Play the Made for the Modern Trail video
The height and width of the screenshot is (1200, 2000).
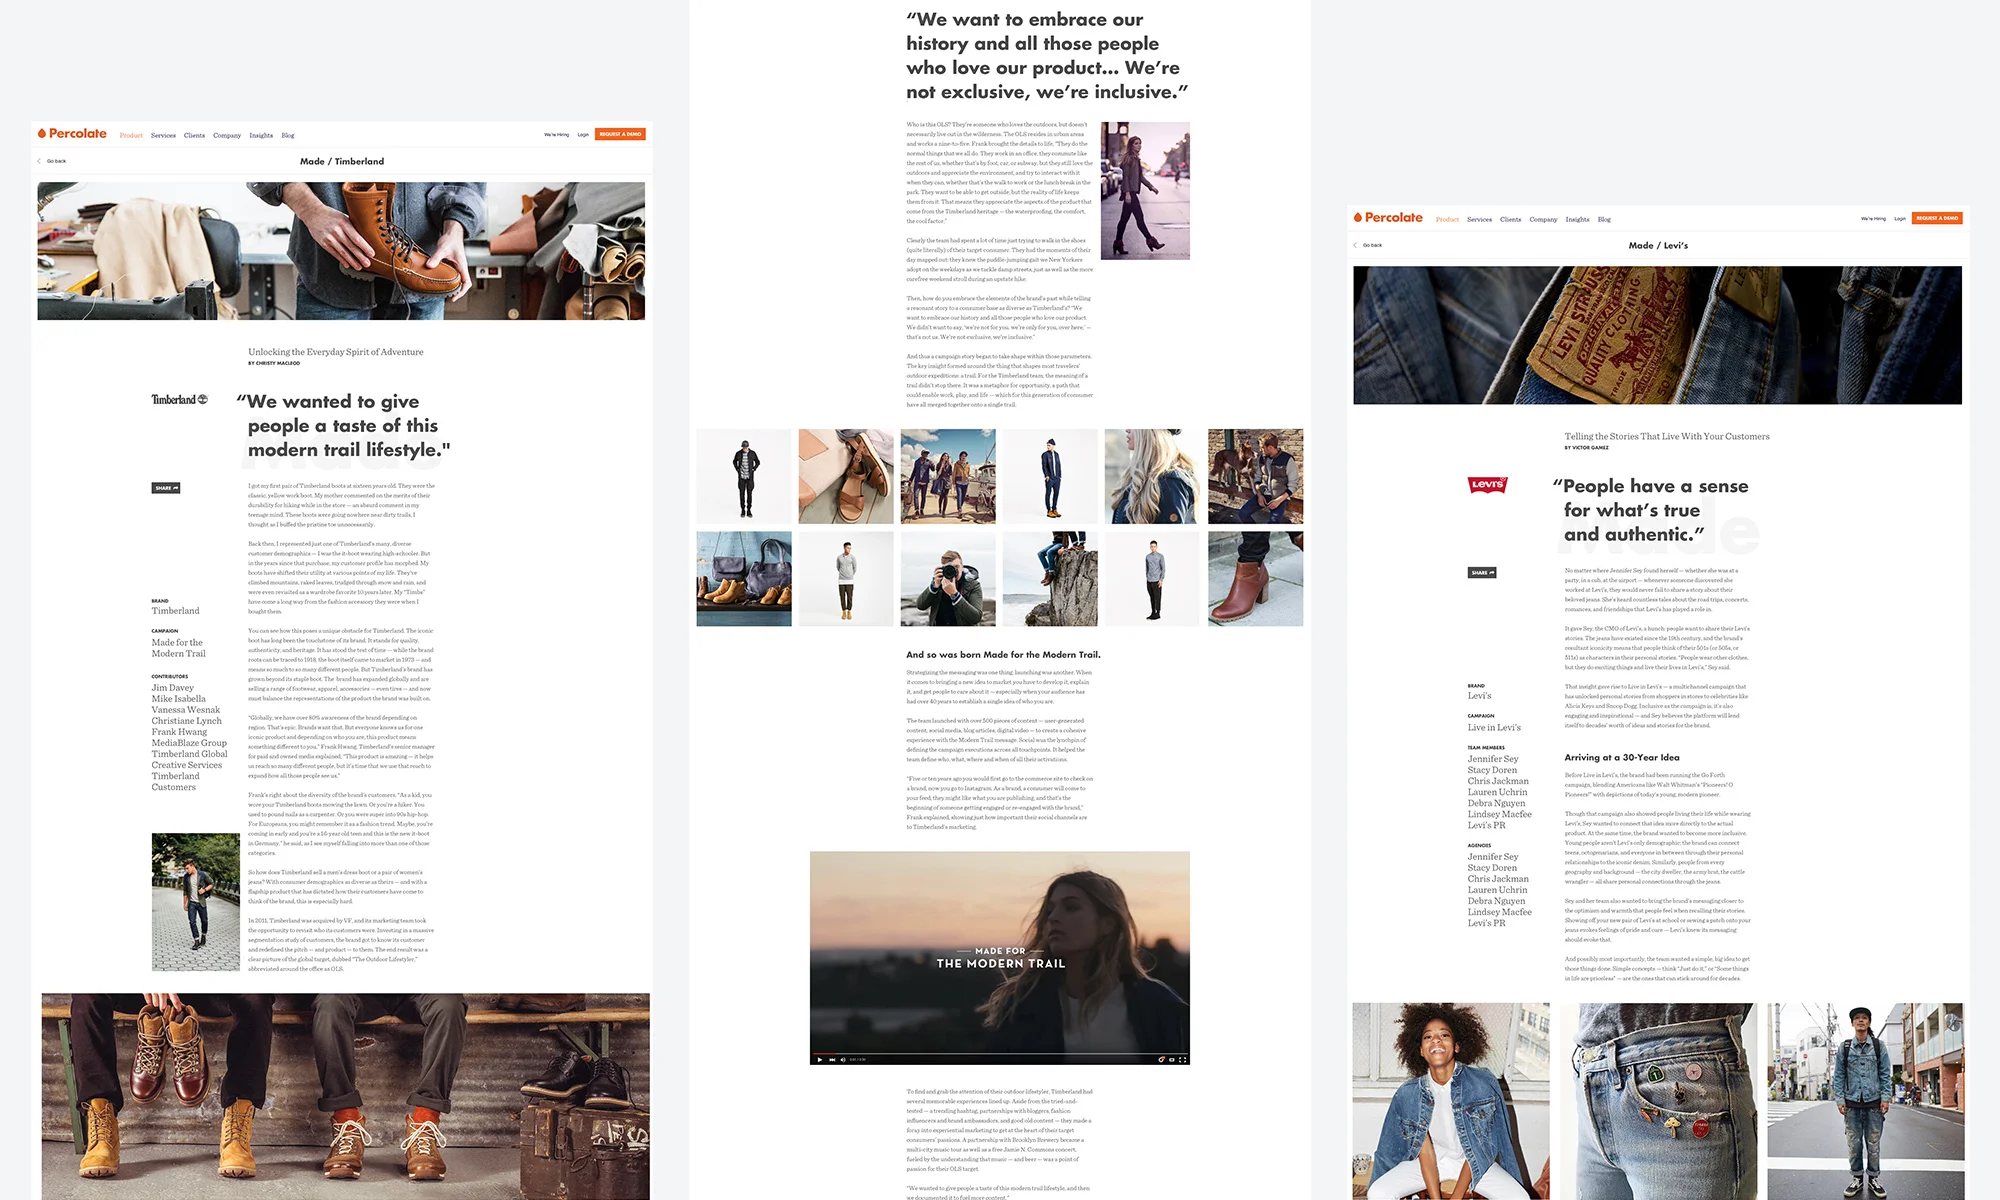point(820,1059)
